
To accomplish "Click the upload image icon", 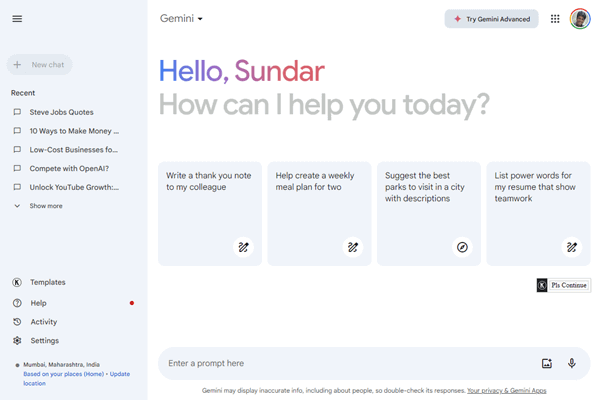I will tap(547, 363).
